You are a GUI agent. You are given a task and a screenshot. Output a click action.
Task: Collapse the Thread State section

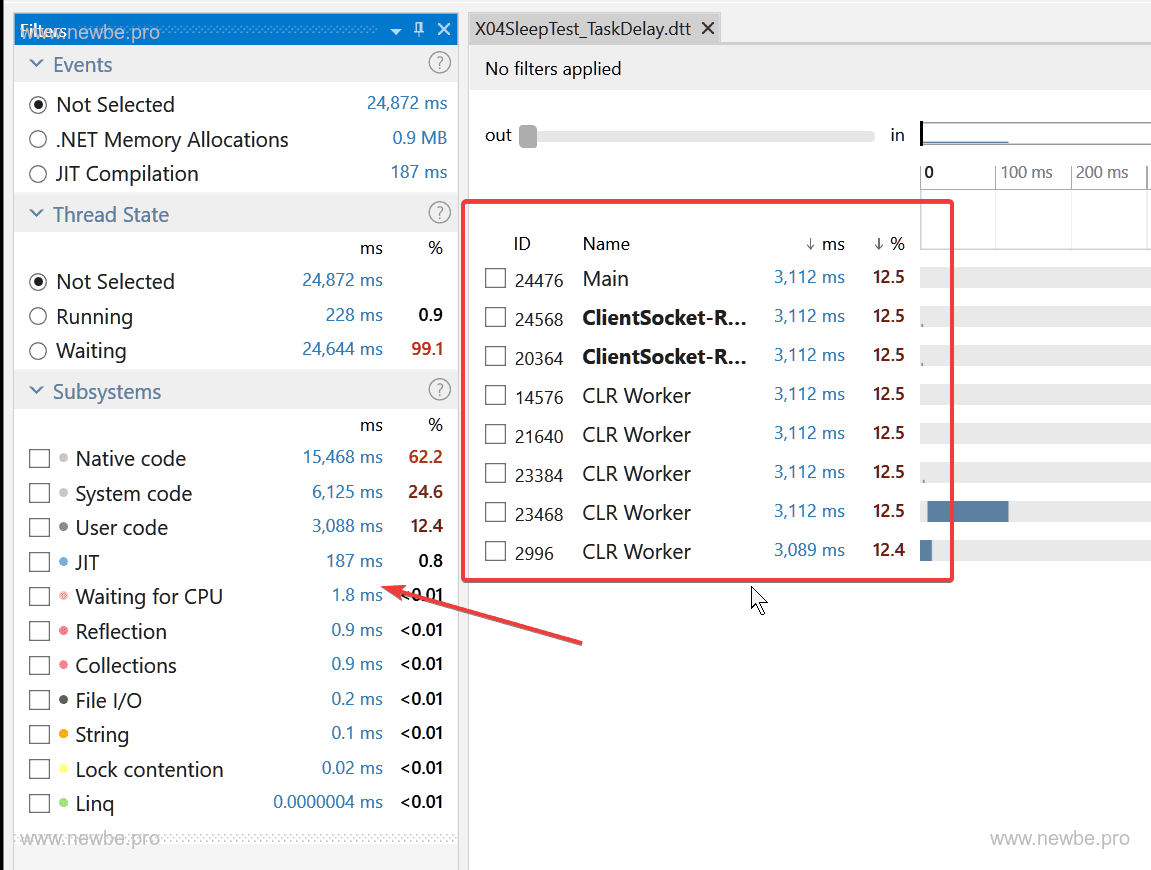click(x=37, y=214)
